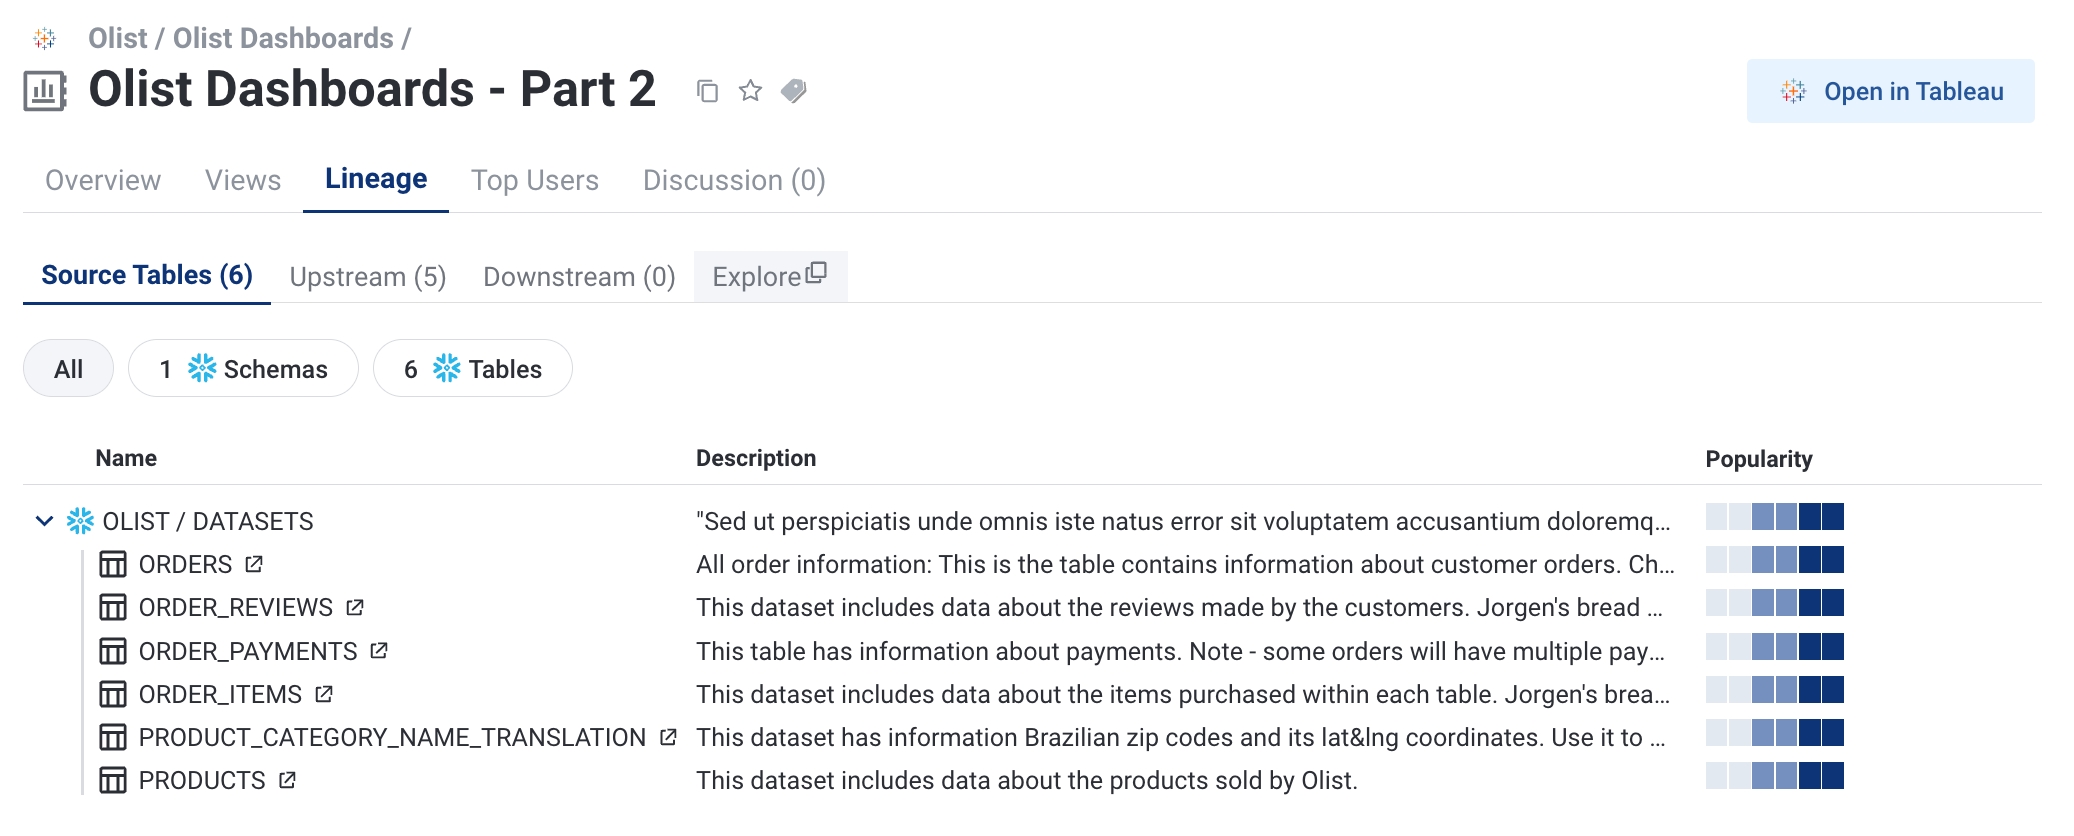2074x836 pixels.
Task: Open ORDER_REVIEWS external link icon
Action: [x=355, y=607]
